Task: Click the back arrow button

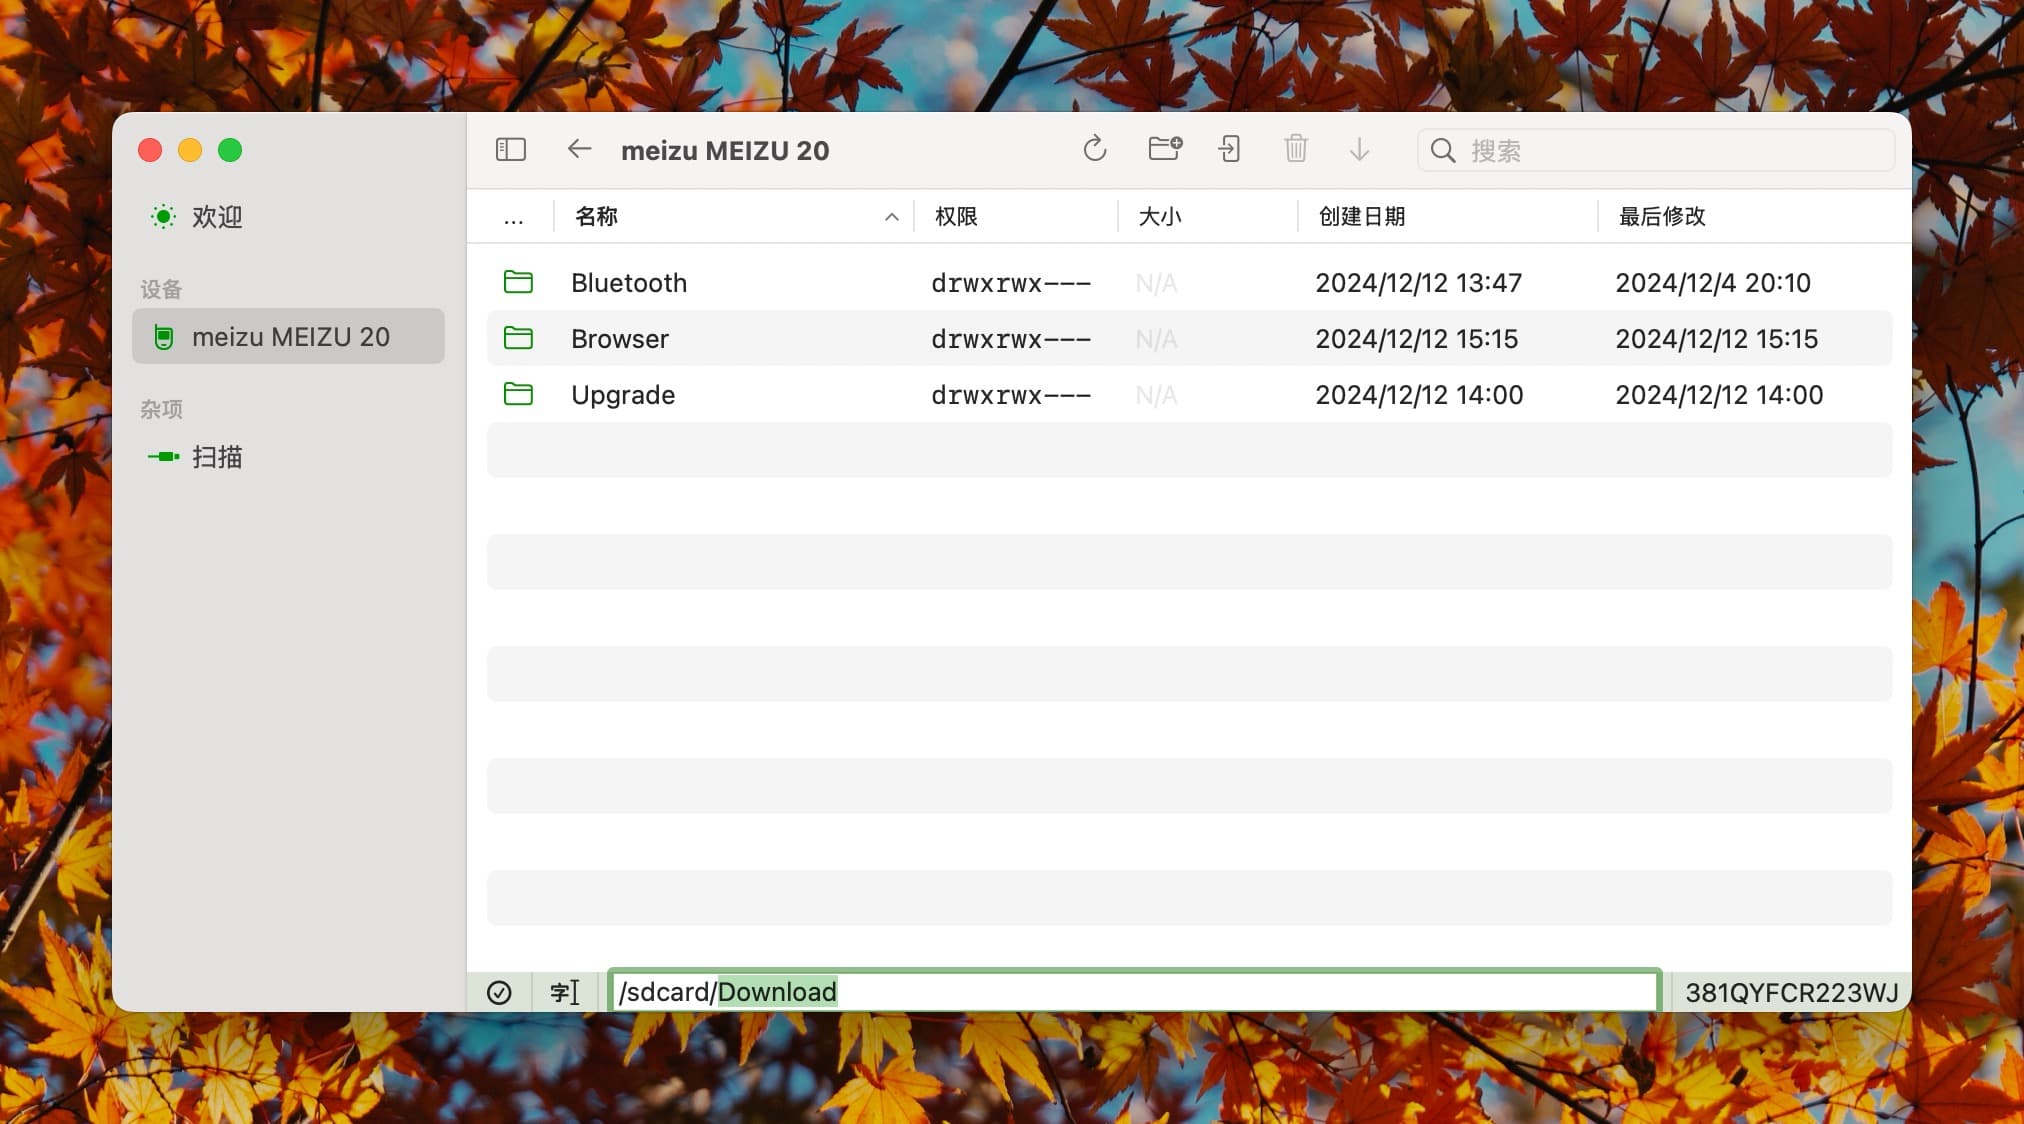Action: point(579,150)
